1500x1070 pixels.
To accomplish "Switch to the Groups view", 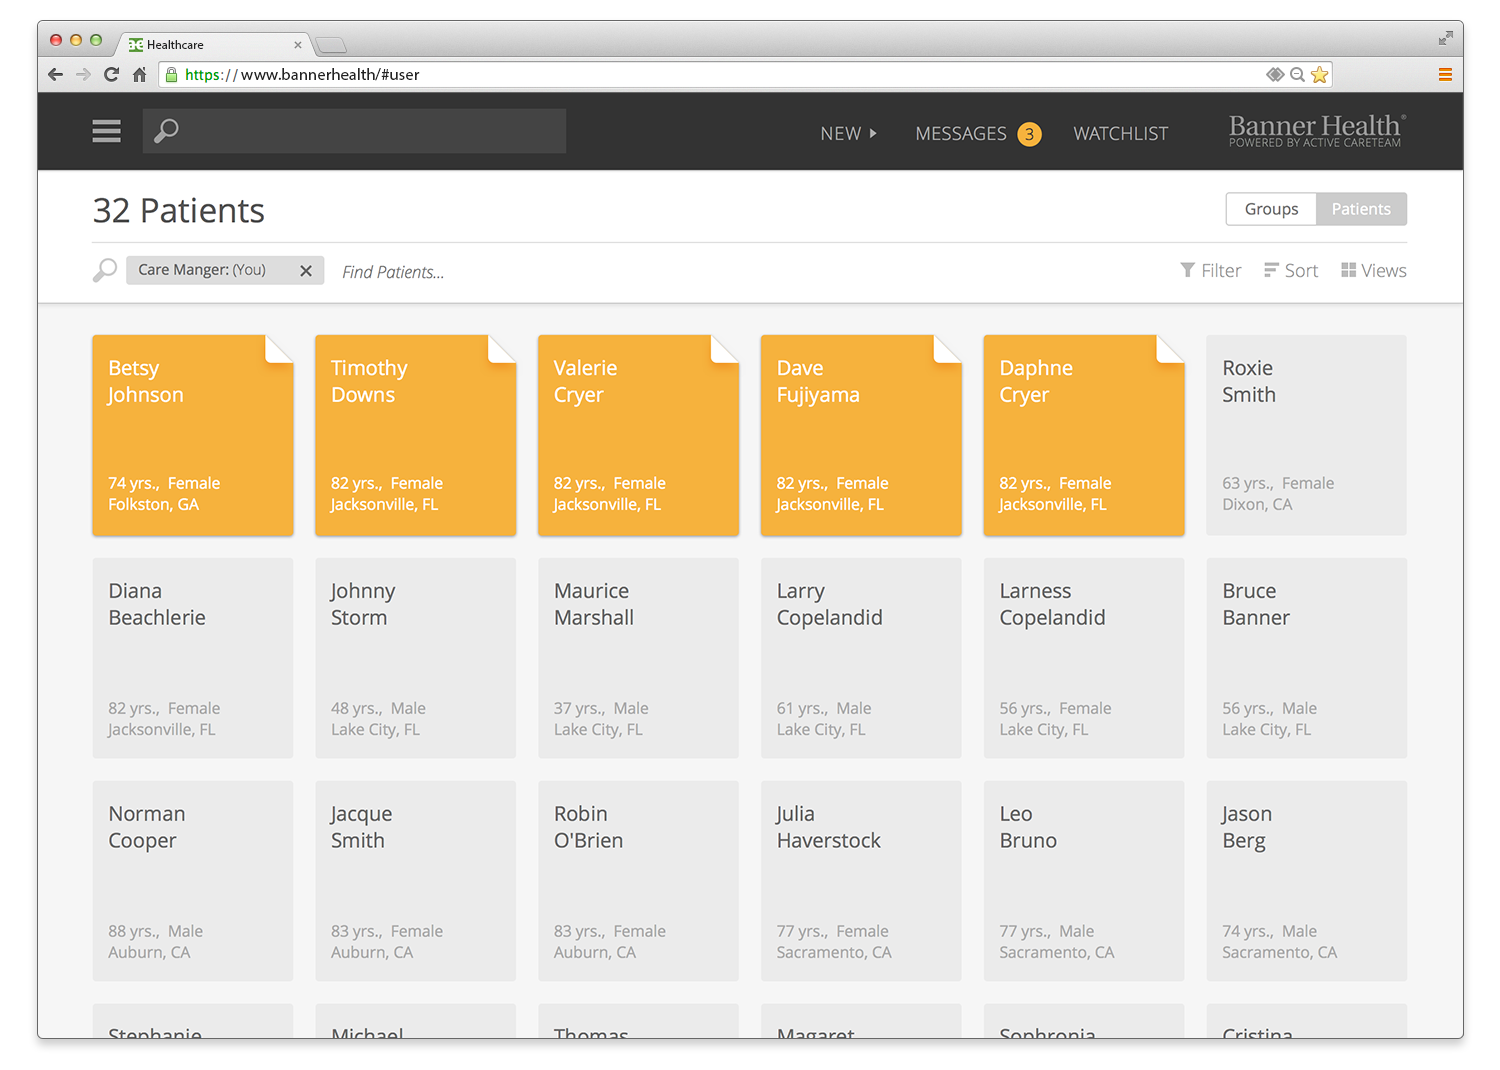I will tap(1271, 209).
